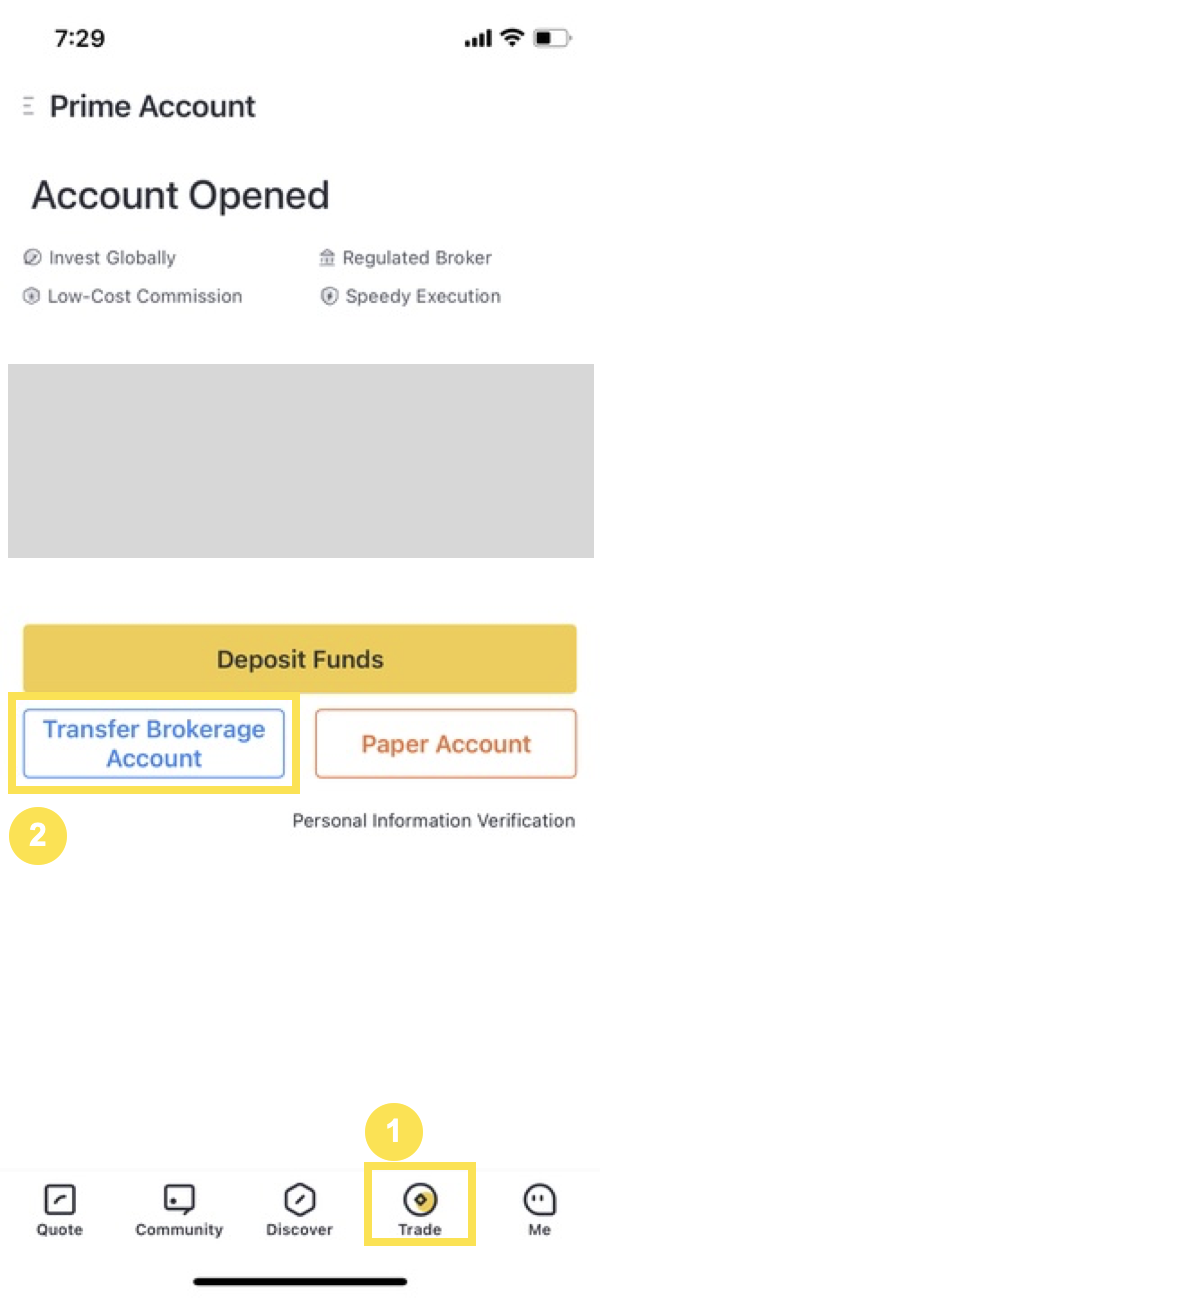Viewport: 1200px width, 1300px height.
Task: Open the Community tab icon
Action: point(179,1199)
